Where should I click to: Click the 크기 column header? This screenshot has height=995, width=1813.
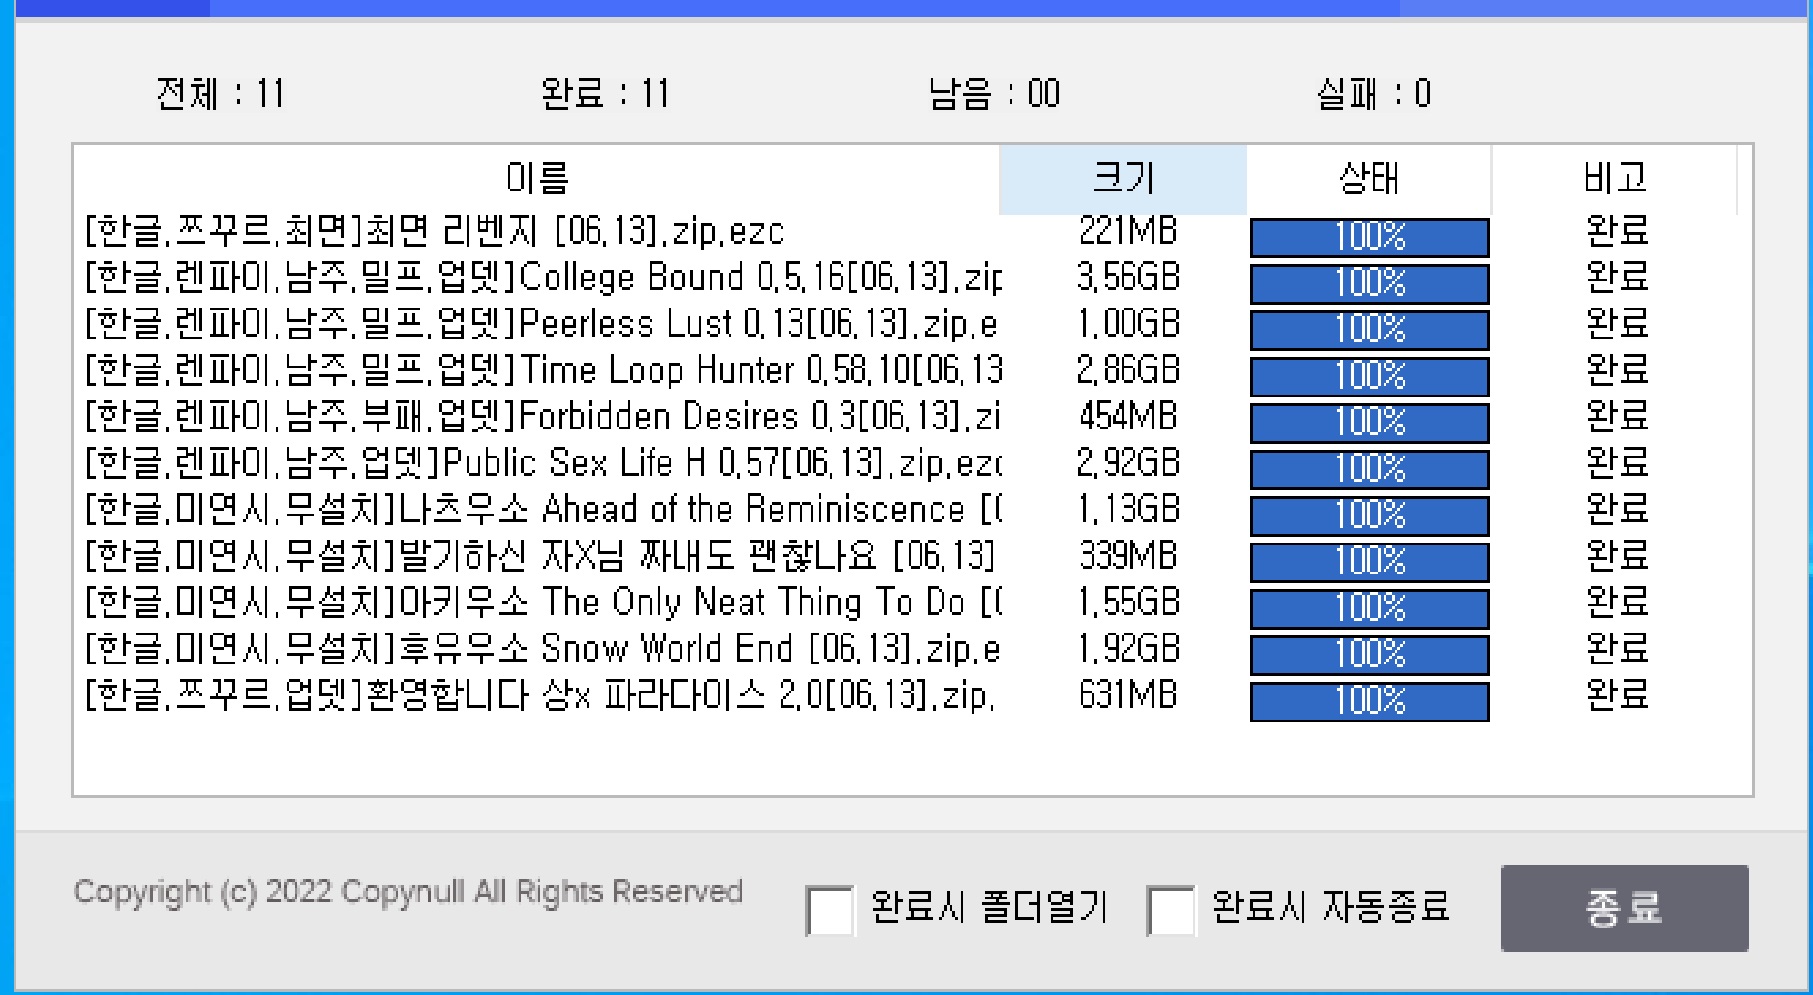point(1122,179)
